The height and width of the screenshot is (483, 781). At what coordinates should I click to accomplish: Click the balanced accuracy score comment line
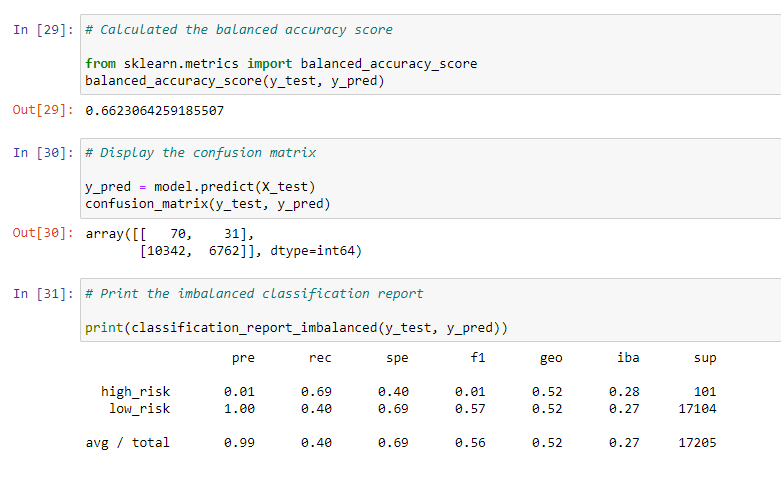[x=239, y=30]
